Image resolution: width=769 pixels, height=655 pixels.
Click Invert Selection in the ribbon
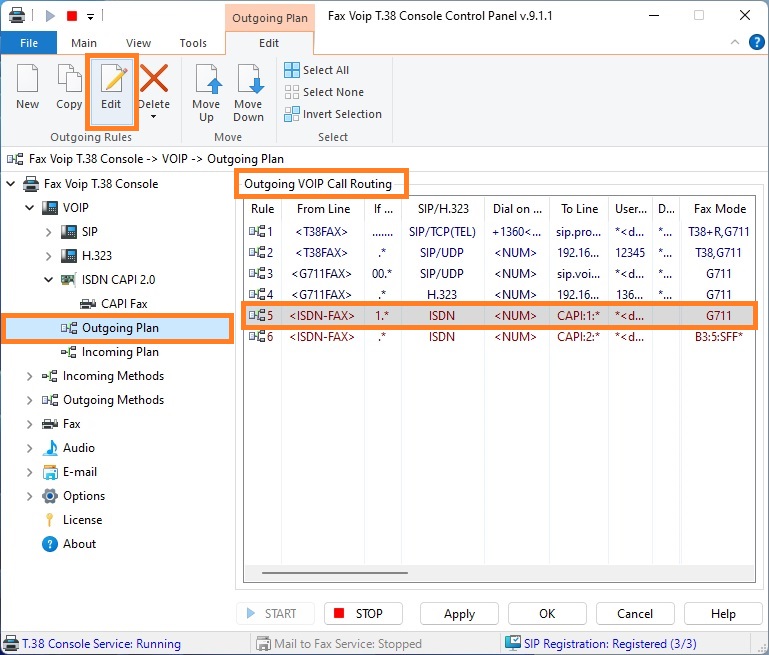point(333,114)
